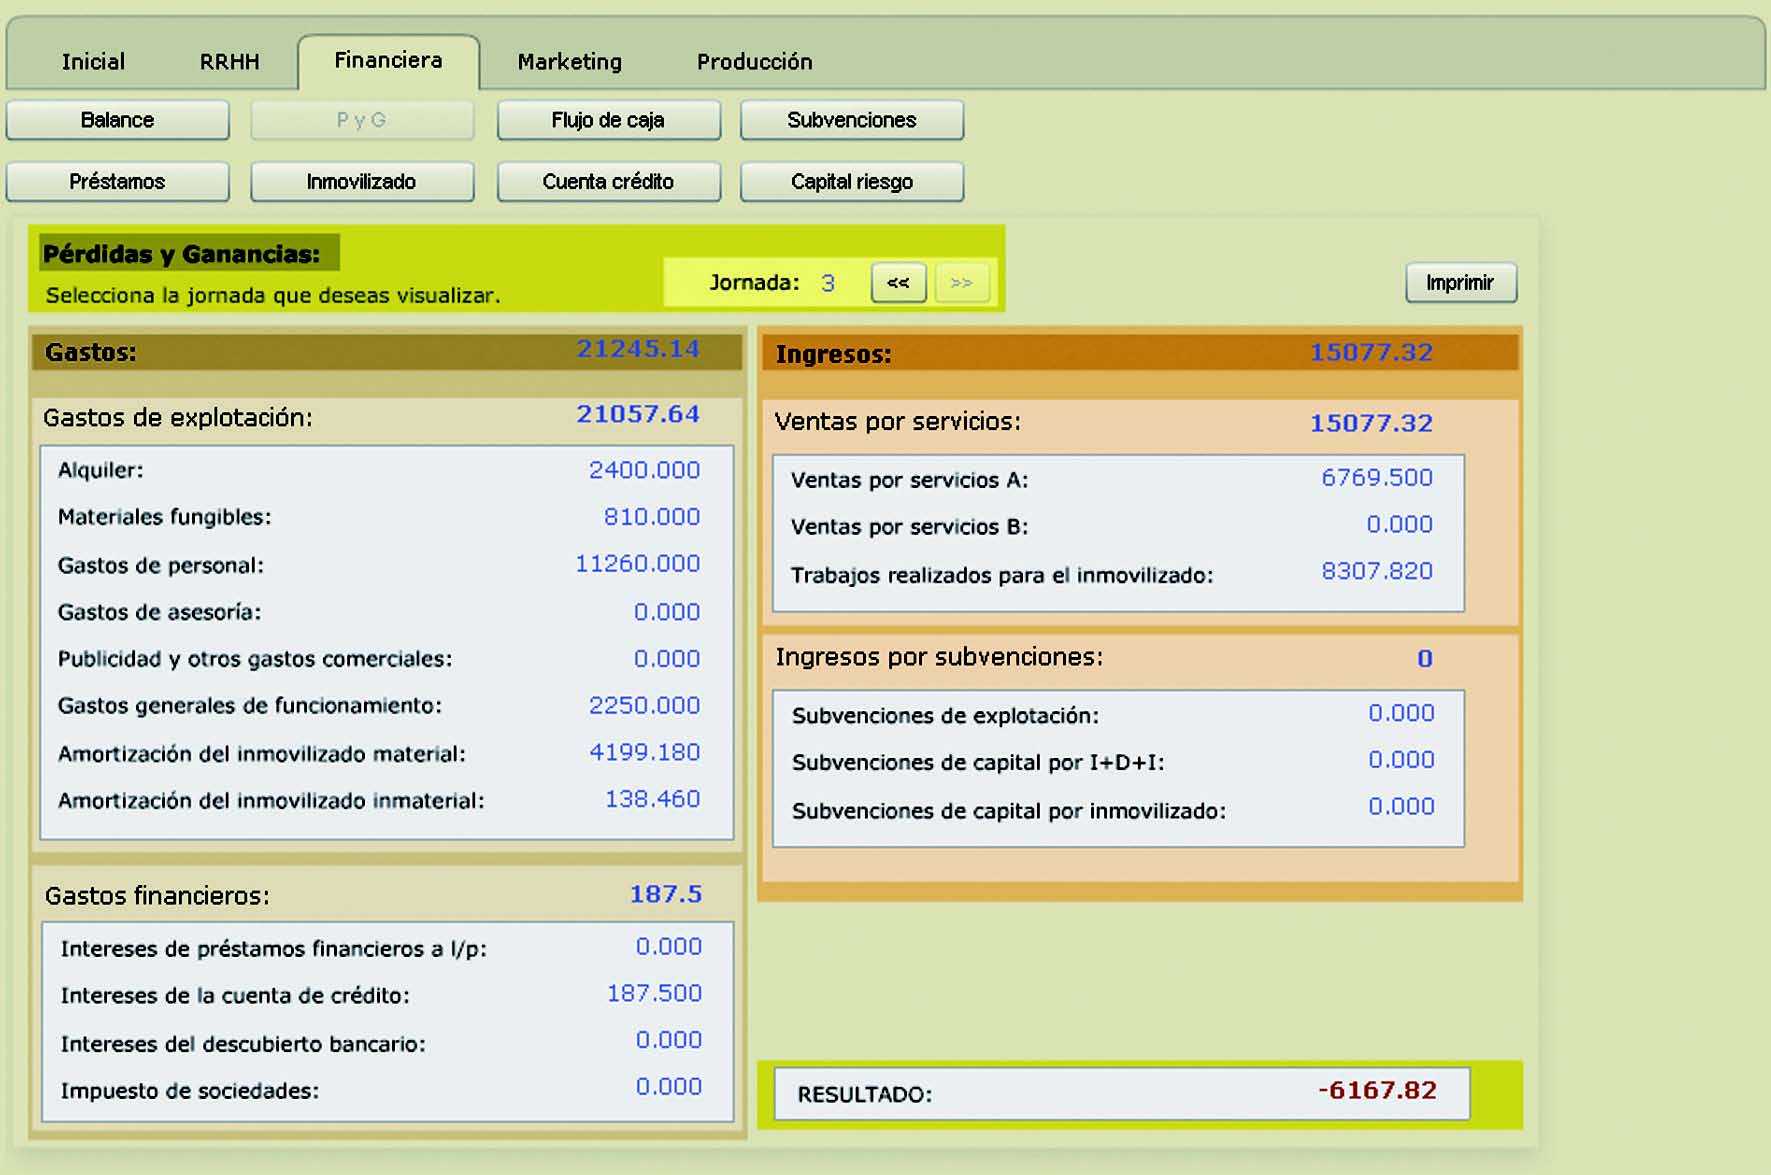
Task: Open the Producción tab
Action: 754,62
